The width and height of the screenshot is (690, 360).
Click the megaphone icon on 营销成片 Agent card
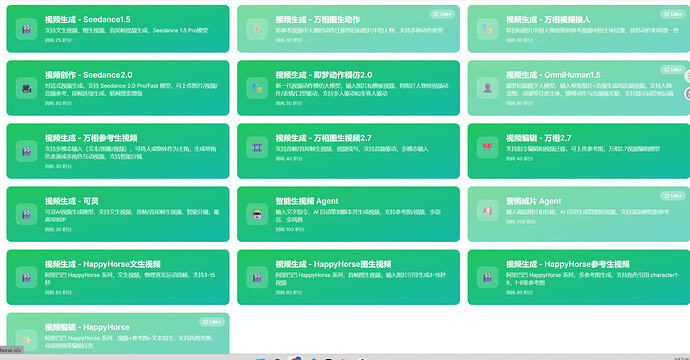coord(488,211)
